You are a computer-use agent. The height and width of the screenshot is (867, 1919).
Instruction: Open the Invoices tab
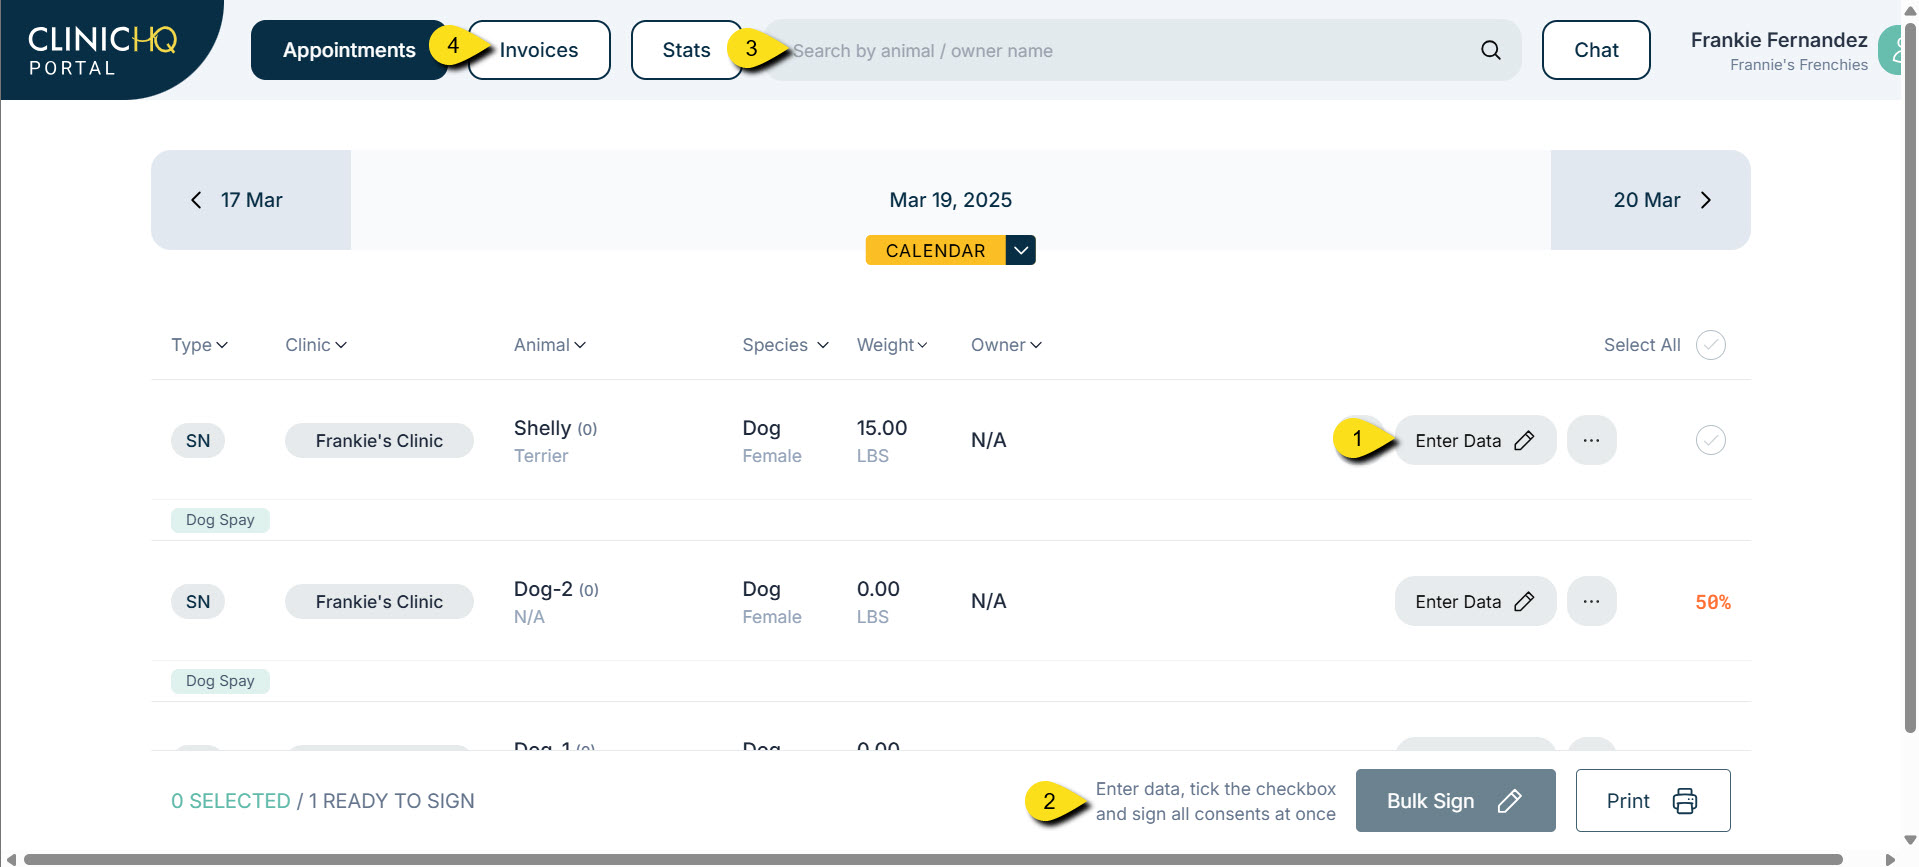[x=539, y=50]
